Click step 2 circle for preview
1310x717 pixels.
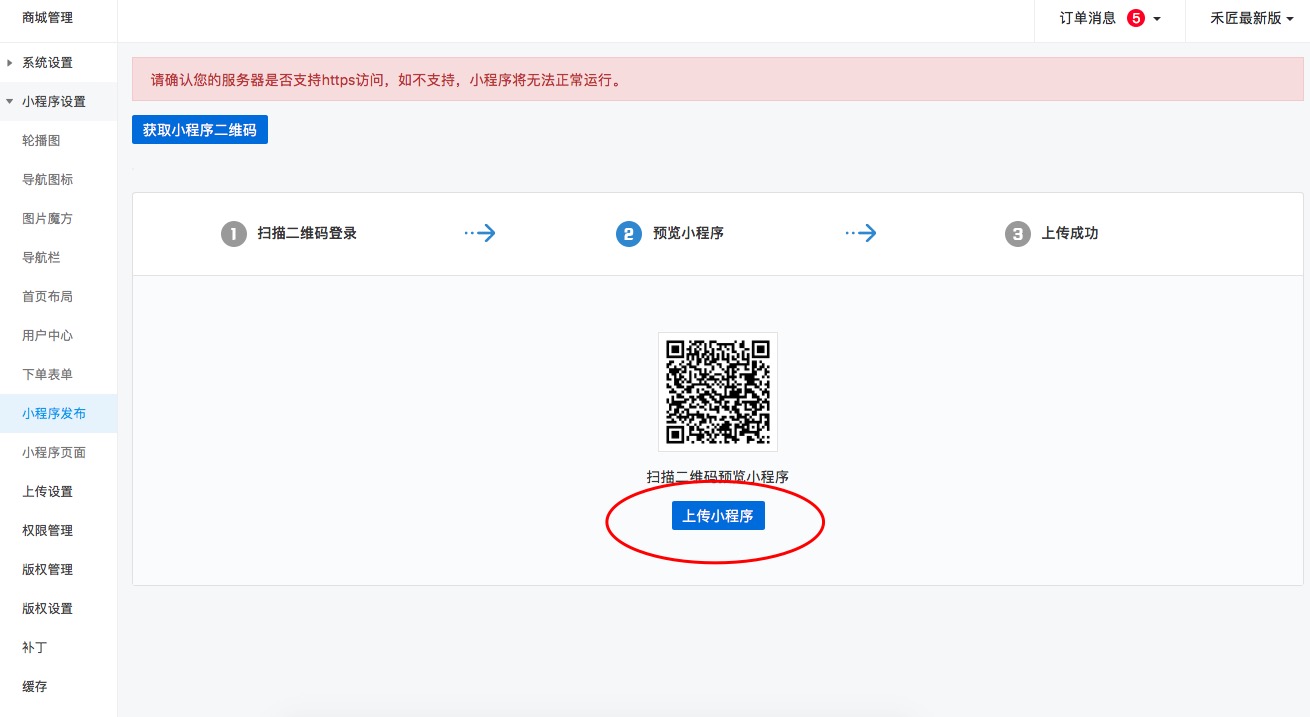tap(628, 234)
